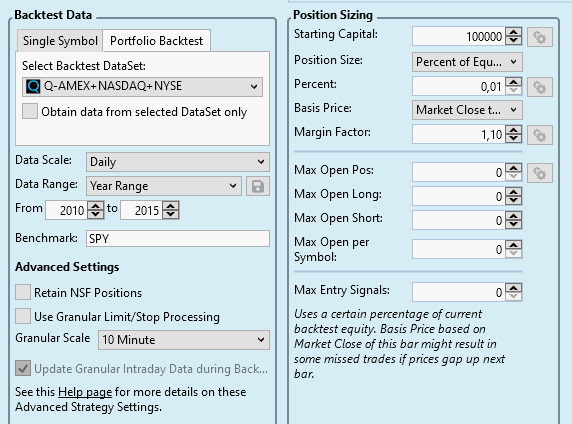Viewport: 572px width, 424px height.
Task: Expand the Data Range dropdown showing Year Range
Action: coord(164,186)
